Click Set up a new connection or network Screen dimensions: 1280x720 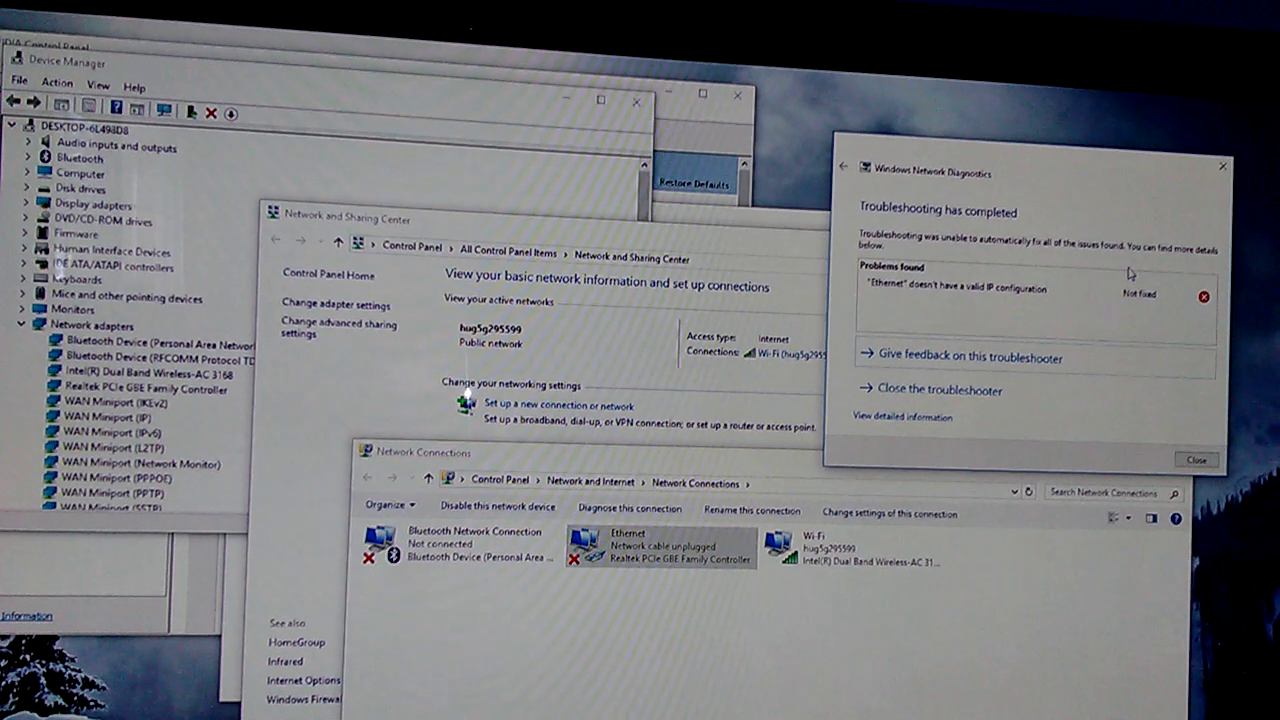[x=559, y=405]
